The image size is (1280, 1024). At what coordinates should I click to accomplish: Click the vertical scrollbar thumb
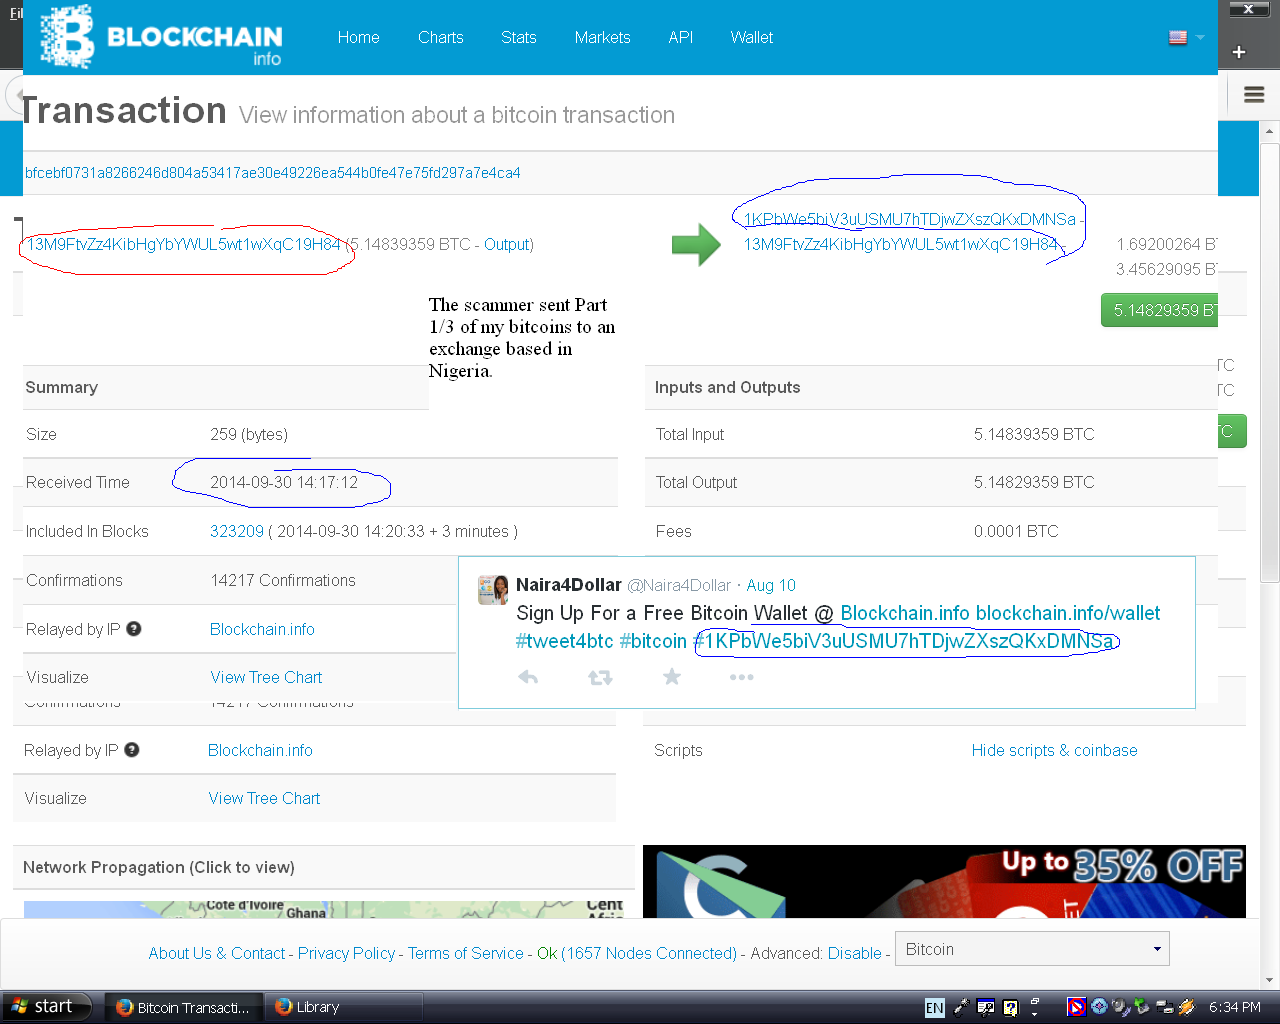coord(1270,362)
